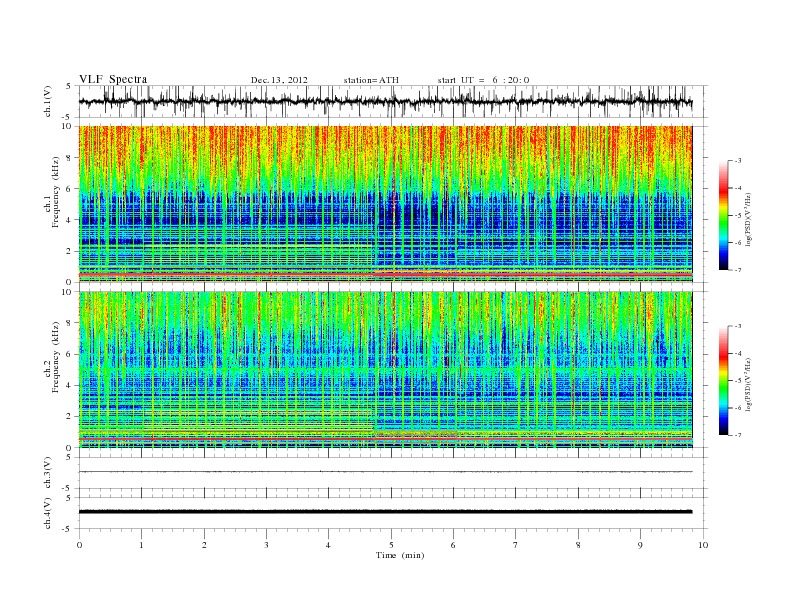Viewport: 792px width, 612px height.
Task: Click the "-3" tick on ch.2 colorbar
Action: click(738, 326)
